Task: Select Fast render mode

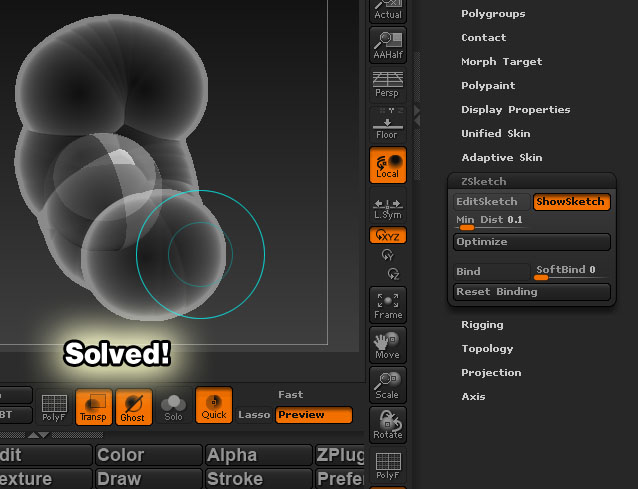Action: click(x=291, y=395)
